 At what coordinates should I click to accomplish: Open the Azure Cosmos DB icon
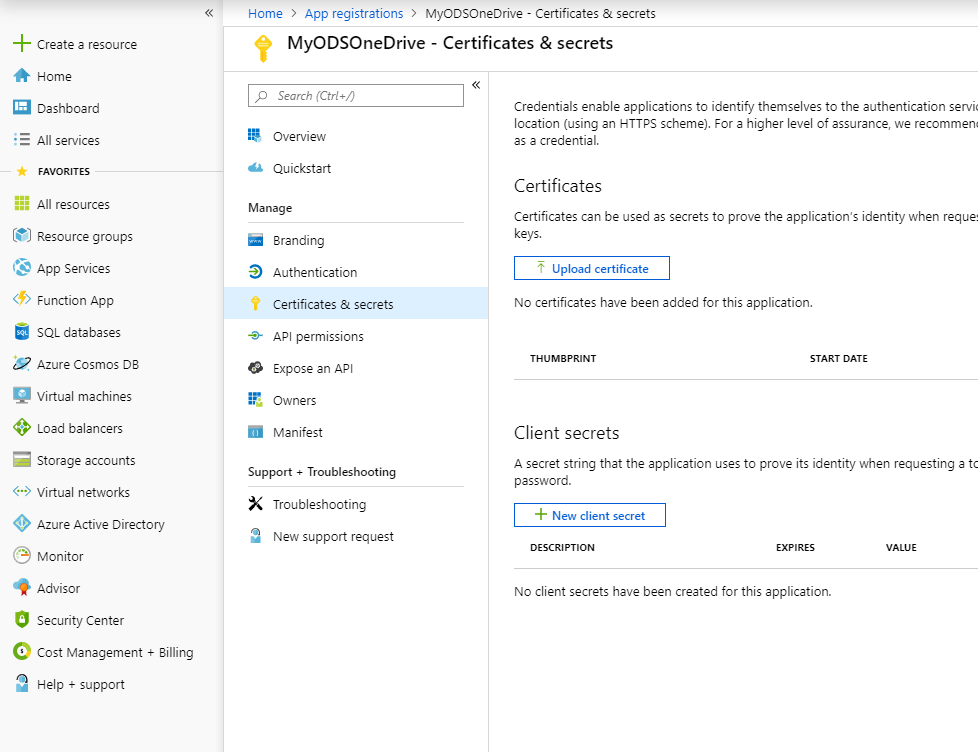point(21,364)
